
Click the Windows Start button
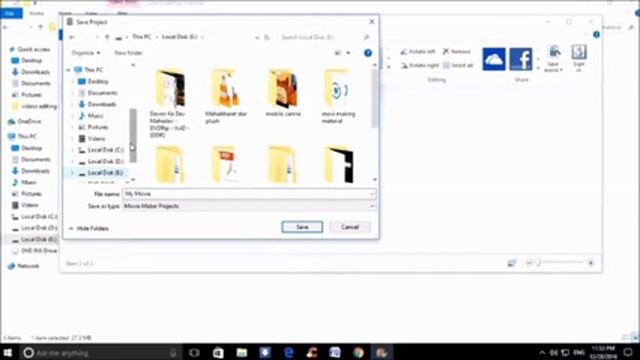point(7,352)
